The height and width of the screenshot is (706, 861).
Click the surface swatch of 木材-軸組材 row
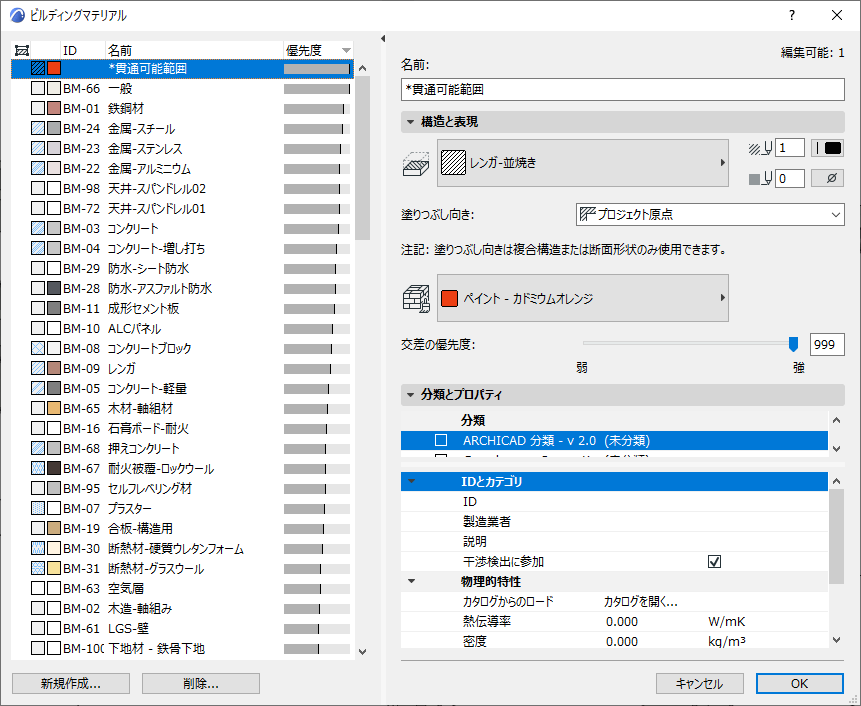click(54, 408)
